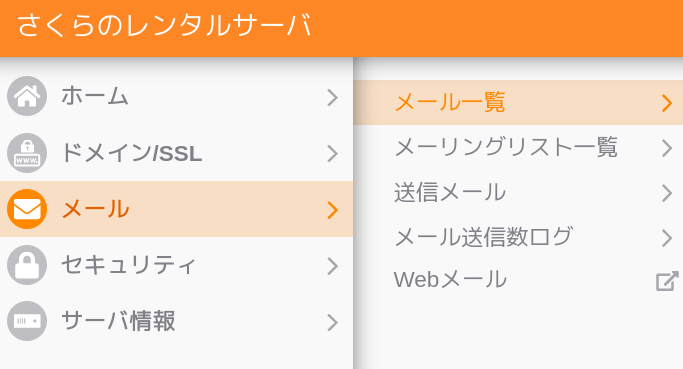Select the 送信メール menu entry

point(518,193)
